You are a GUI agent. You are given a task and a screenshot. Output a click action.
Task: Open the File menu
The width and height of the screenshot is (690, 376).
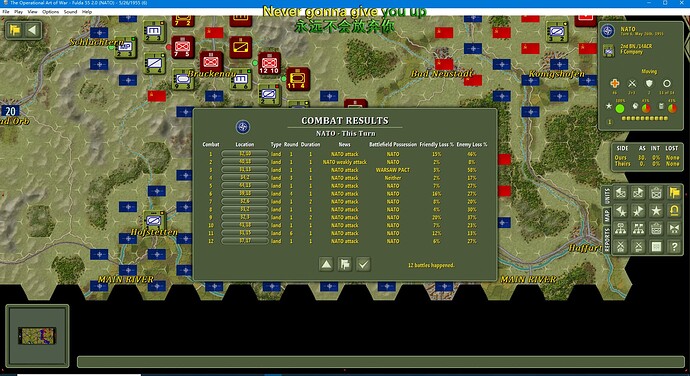click(6, 12)
